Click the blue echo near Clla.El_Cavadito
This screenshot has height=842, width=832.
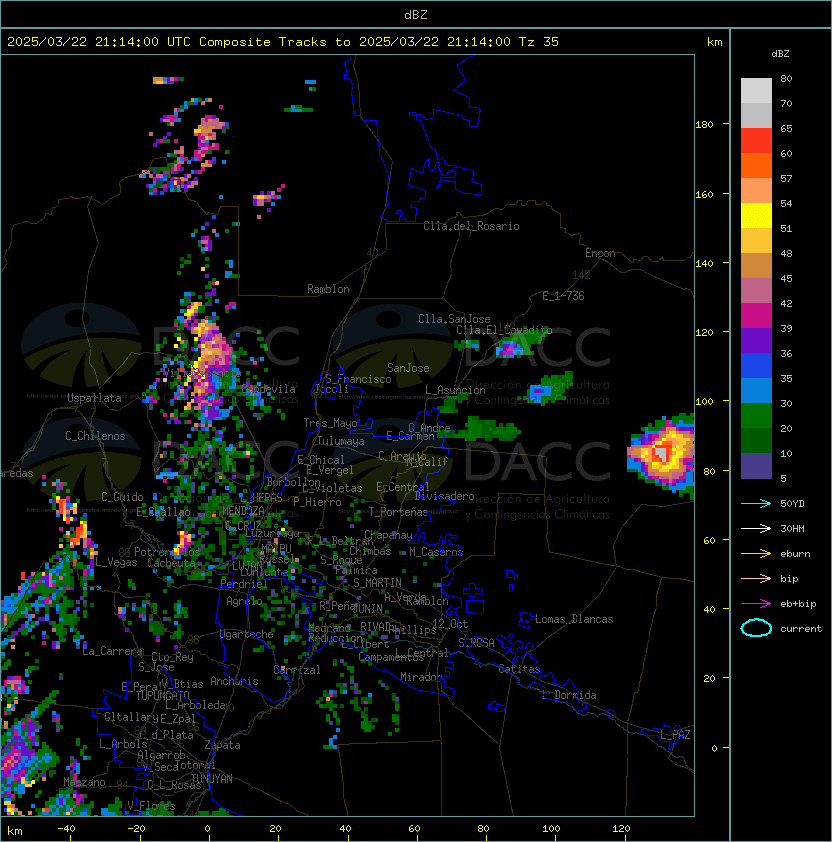click(508, 350)
